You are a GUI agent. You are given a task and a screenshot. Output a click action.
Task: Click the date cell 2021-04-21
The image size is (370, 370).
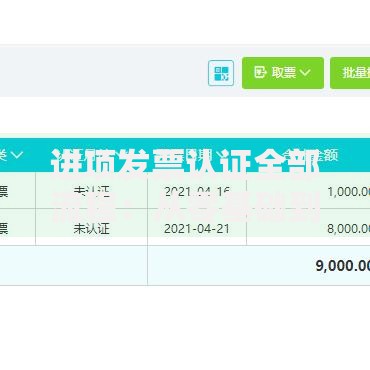[x=197, y=229]
